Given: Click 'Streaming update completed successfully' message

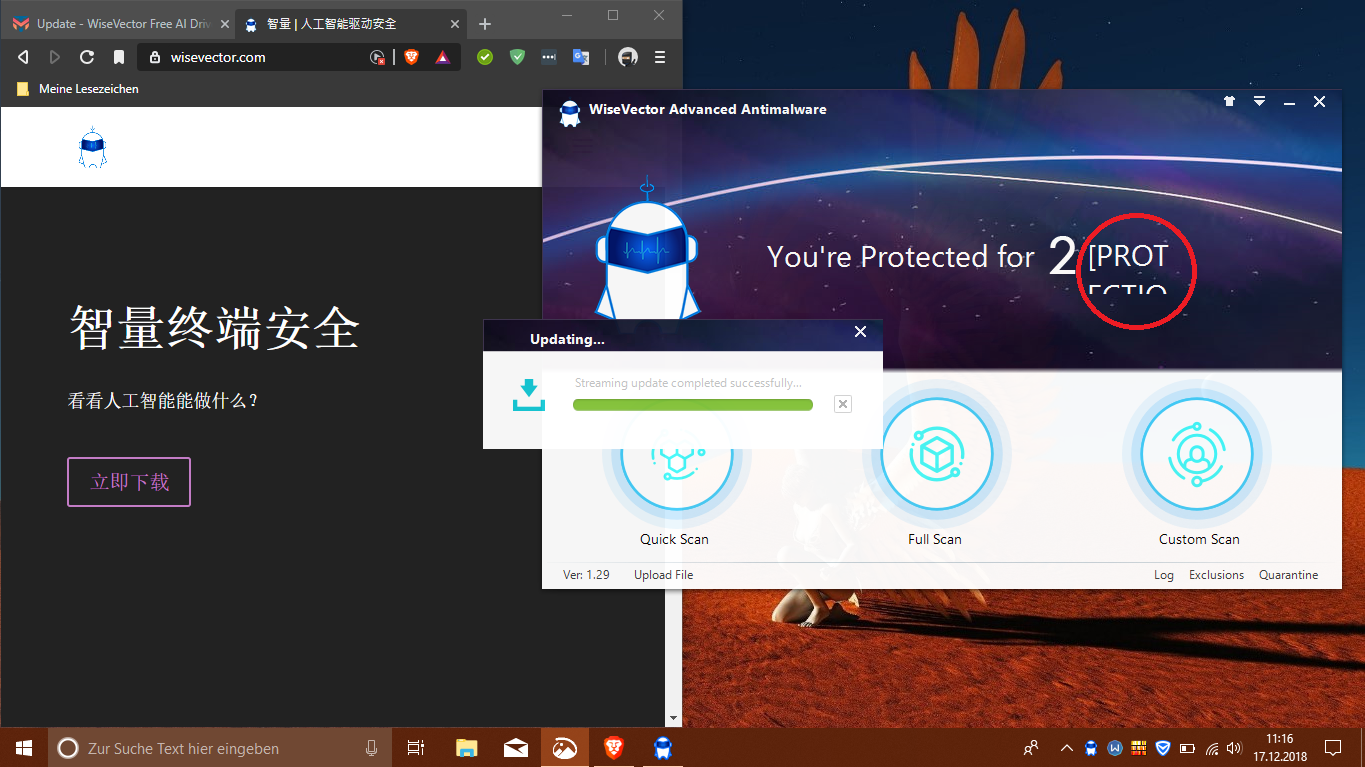Looking at the screenshot, I should pos(688,383).
